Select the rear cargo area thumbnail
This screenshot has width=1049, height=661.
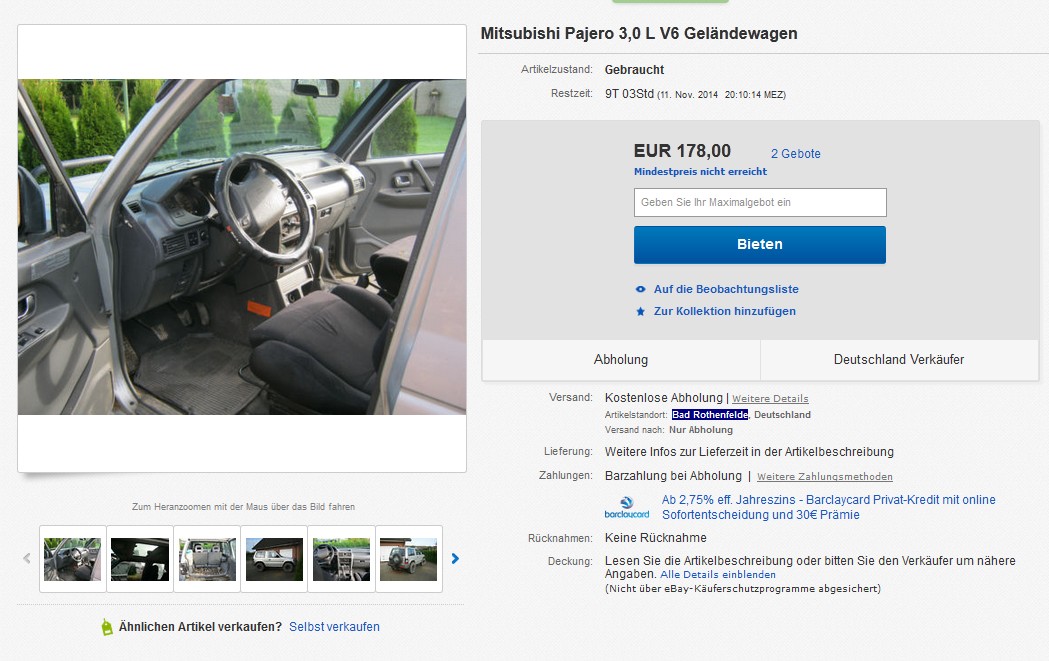click(x=207, y=559)
